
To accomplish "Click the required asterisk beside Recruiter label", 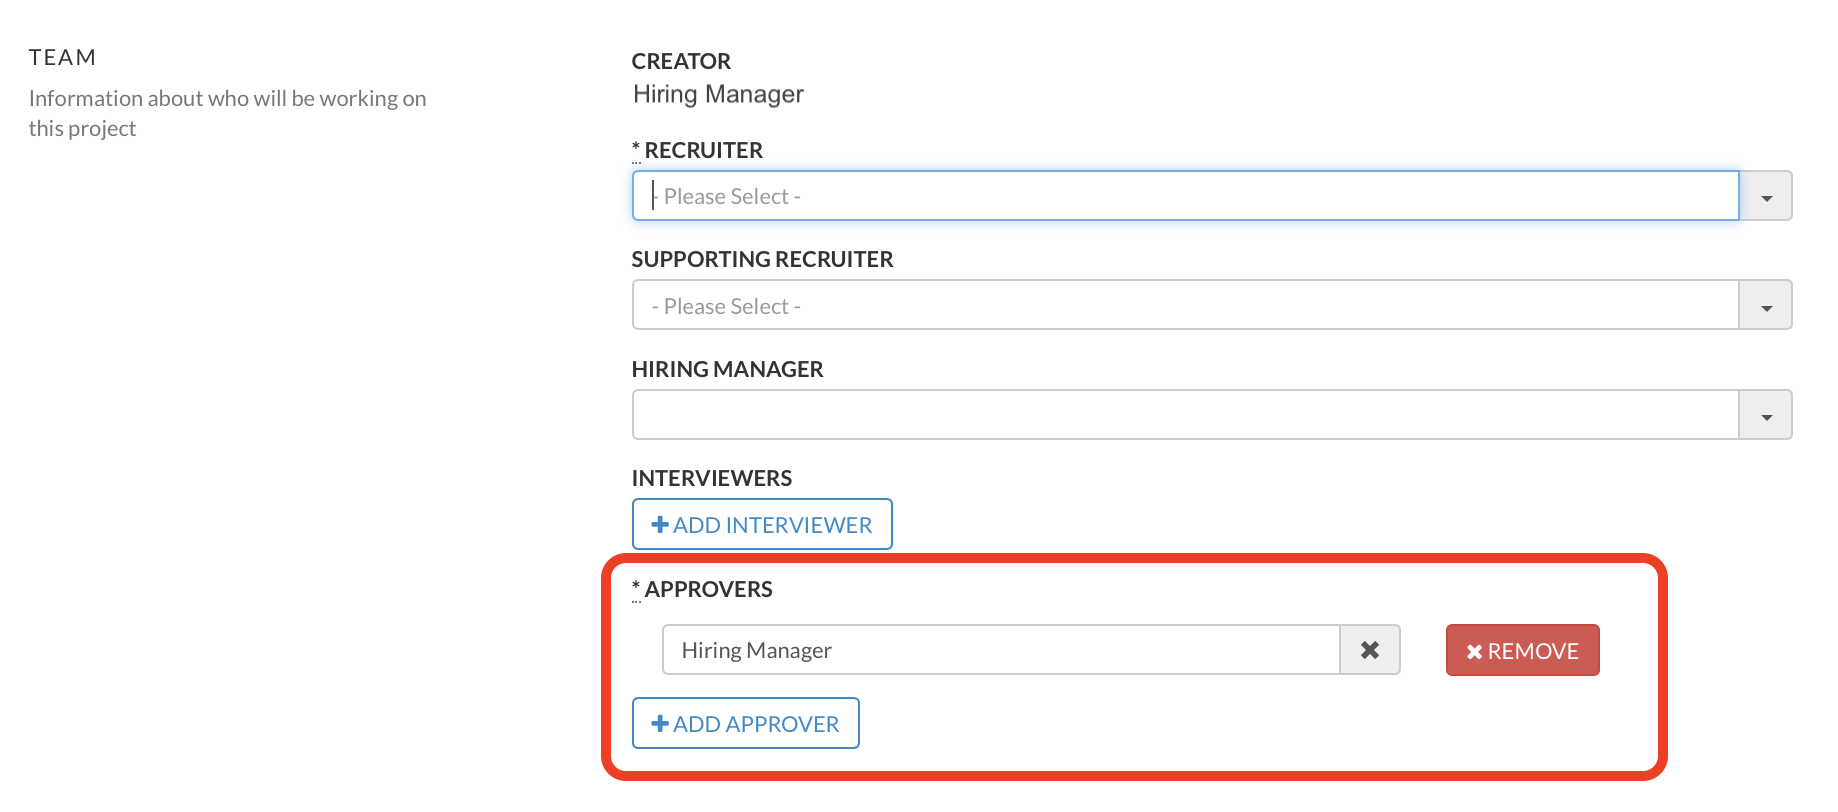I will tap(636, 150).
